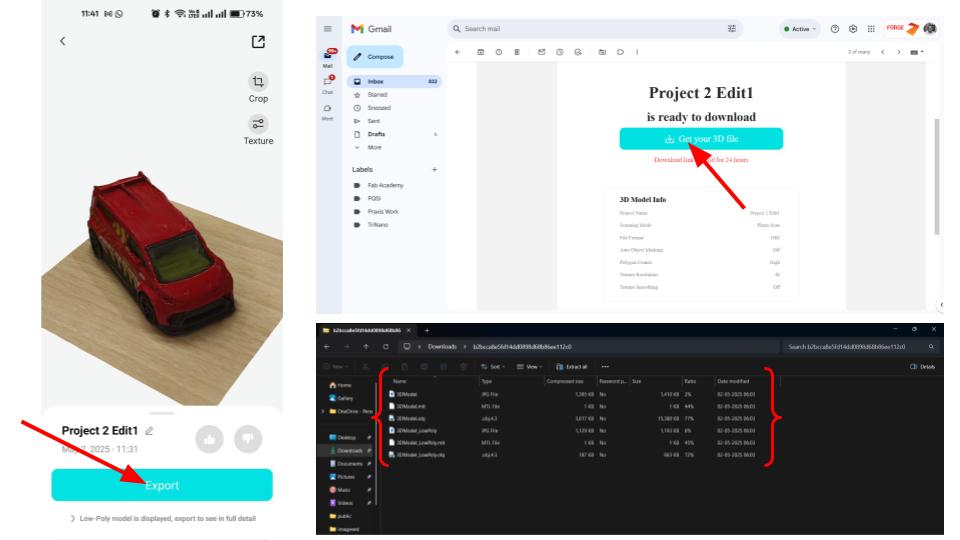This screenshot has height=540, width=960.
Task: Click the Gmail message vertical scrollbar
Action: tap(937, 176)
